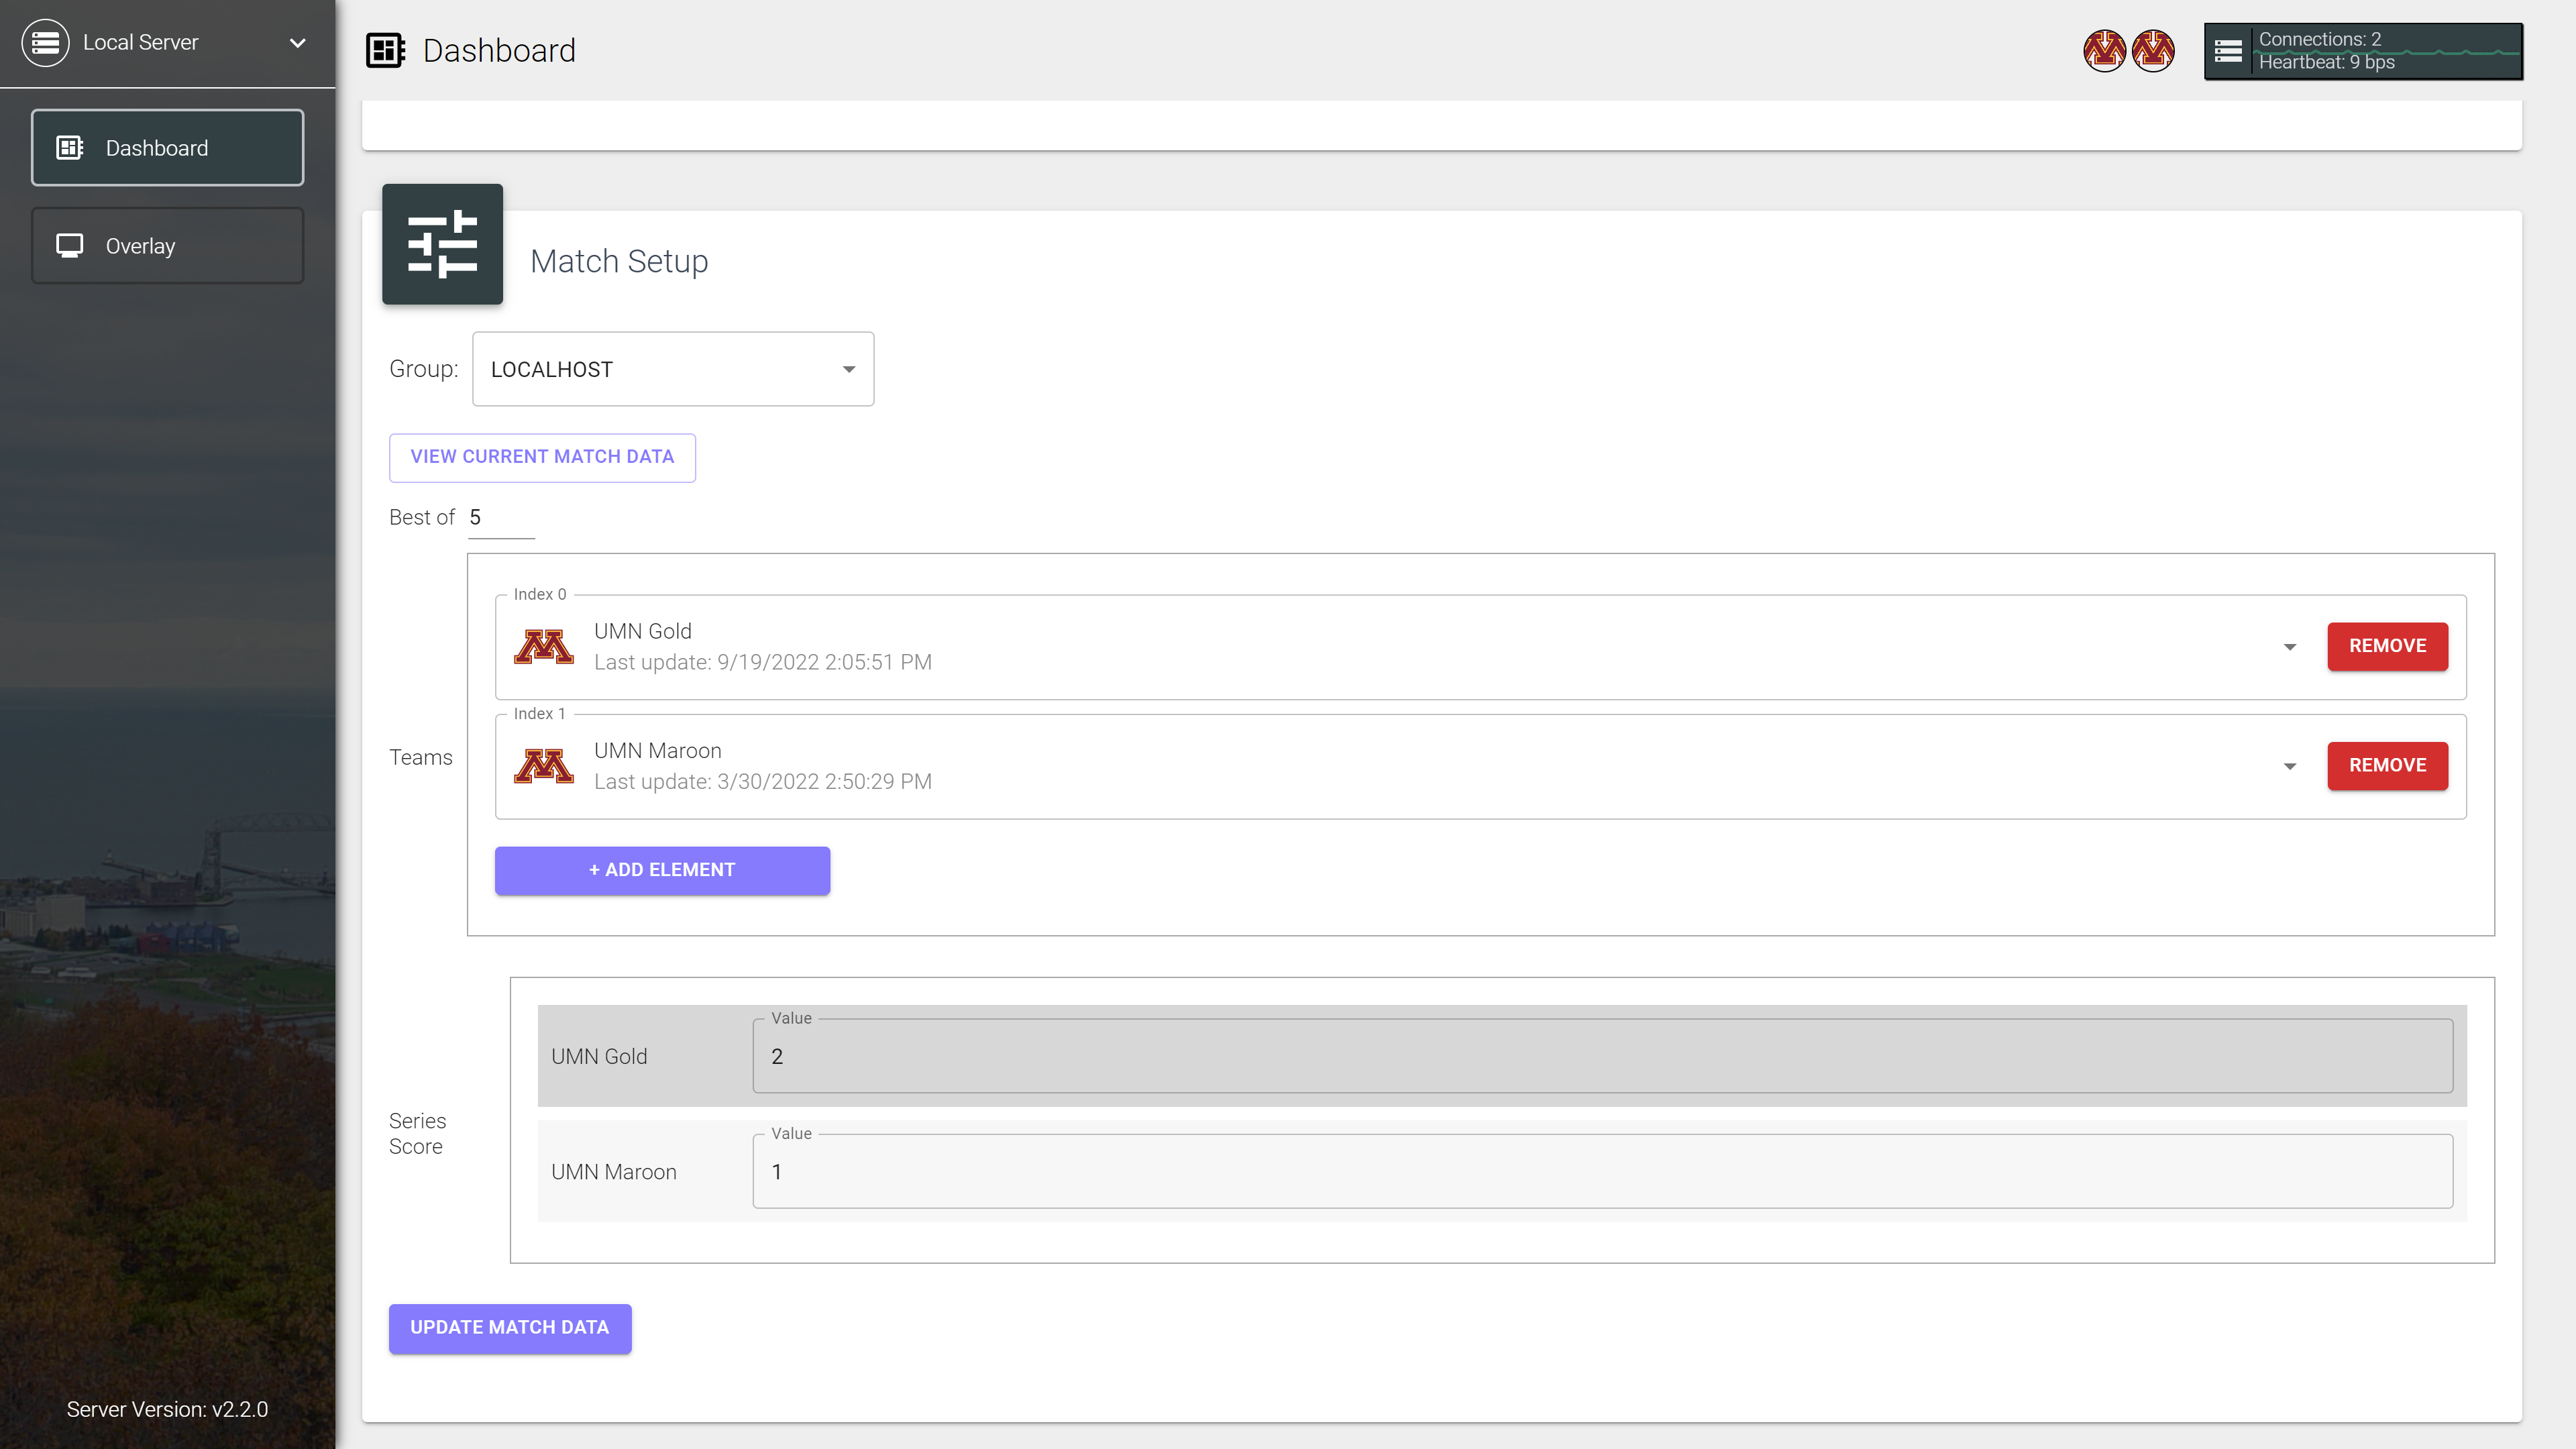
Task: Click the server icon in the connections widget
Action: (2228, 51)
